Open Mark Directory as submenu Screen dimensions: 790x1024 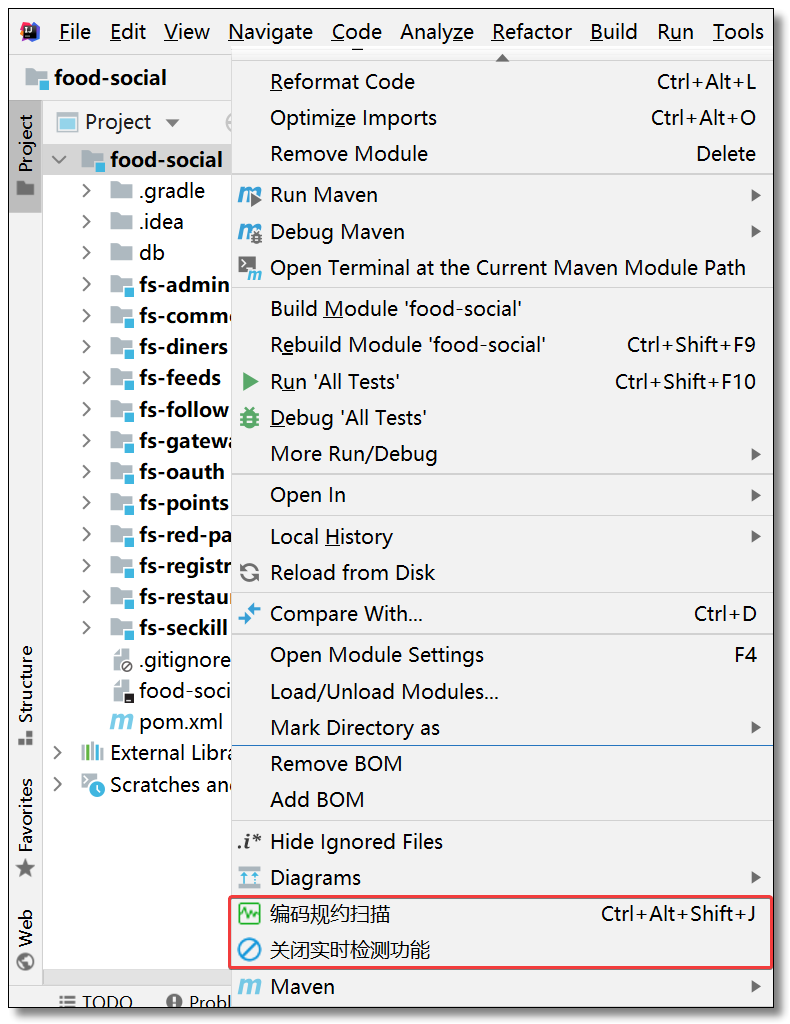[502, 728]
